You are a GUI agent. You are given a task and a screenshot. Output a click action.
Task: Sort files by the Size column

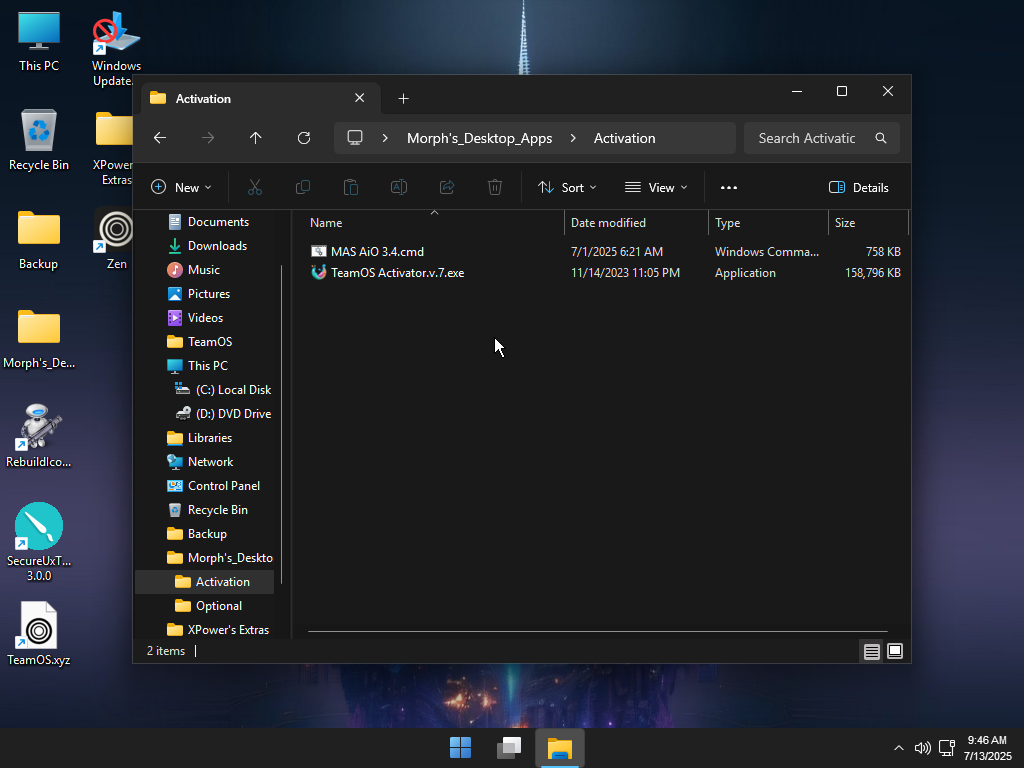tap(869, 223)
